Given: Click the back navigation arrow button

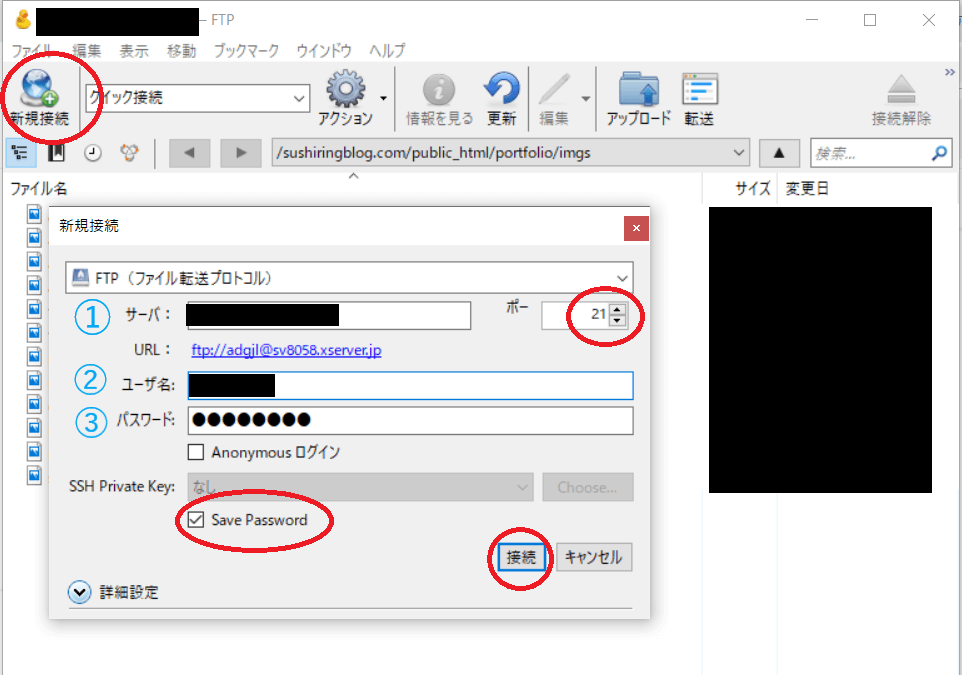Looking at the screenshot, I should 189,153.
